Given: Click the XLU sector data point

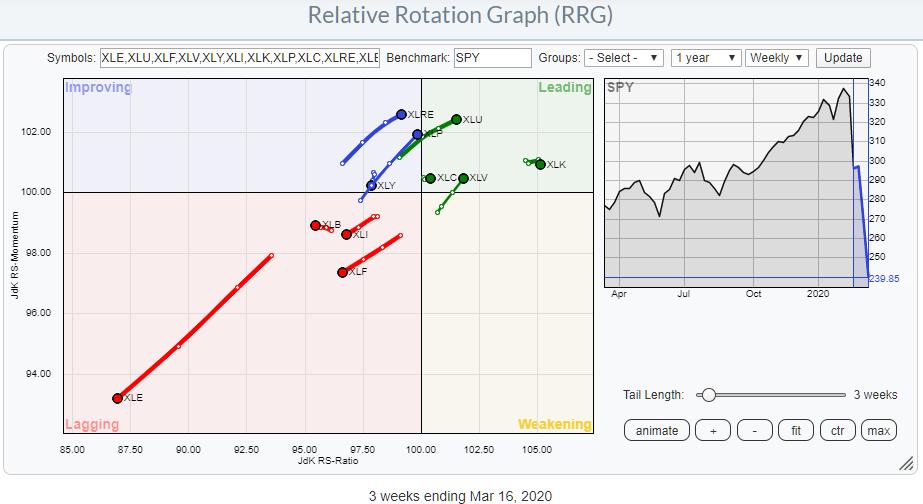Looking at the screenshot, I should (x=457, y=119).
